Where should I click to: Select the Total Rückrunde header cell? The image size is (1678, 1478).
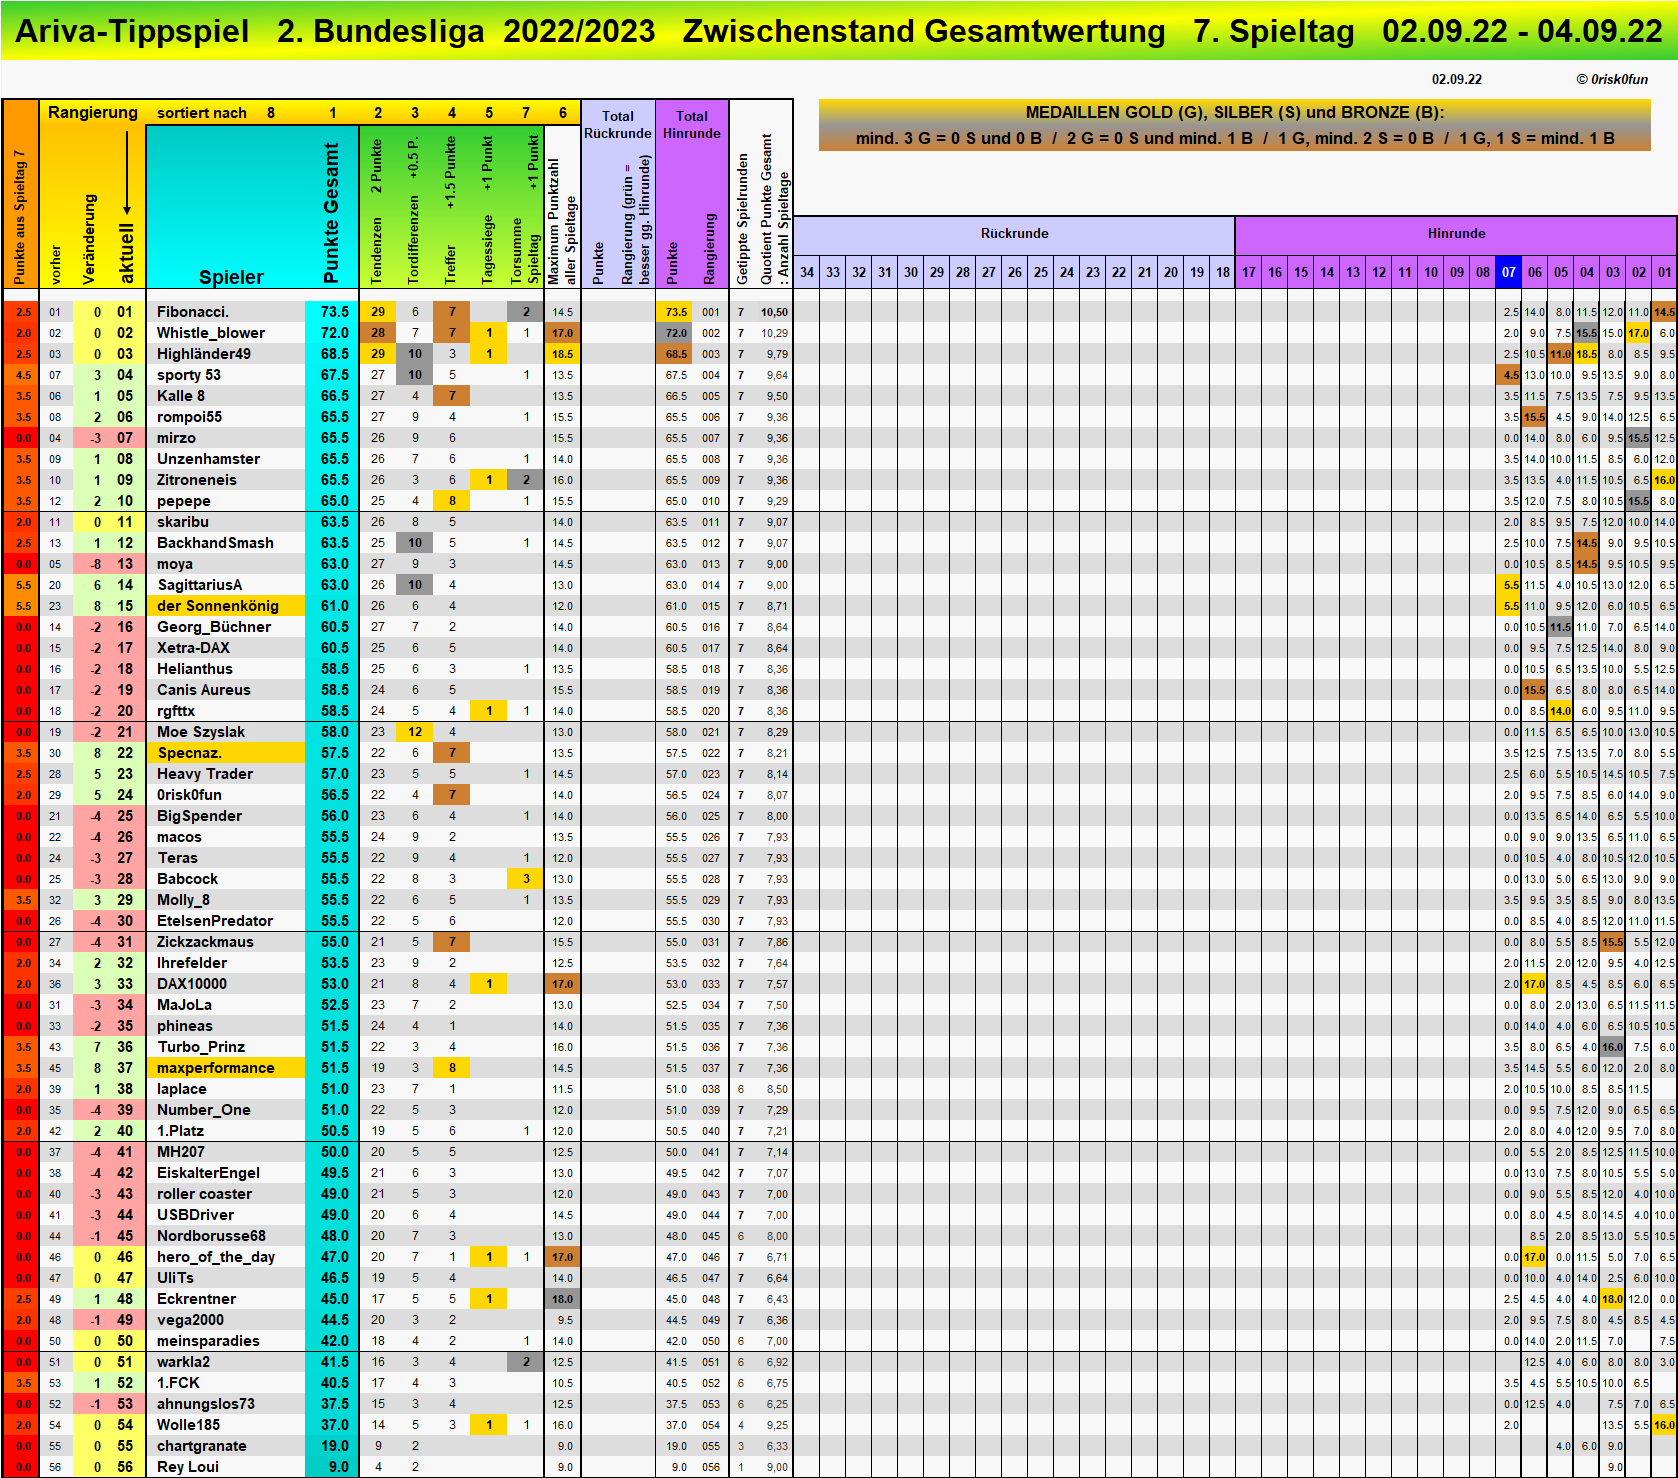(x=618, y=125)
